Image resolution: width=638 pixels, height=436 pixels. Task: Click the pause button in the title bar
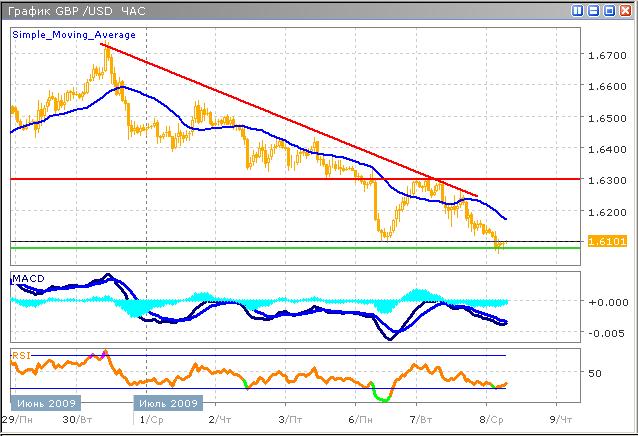coord(579,10)
